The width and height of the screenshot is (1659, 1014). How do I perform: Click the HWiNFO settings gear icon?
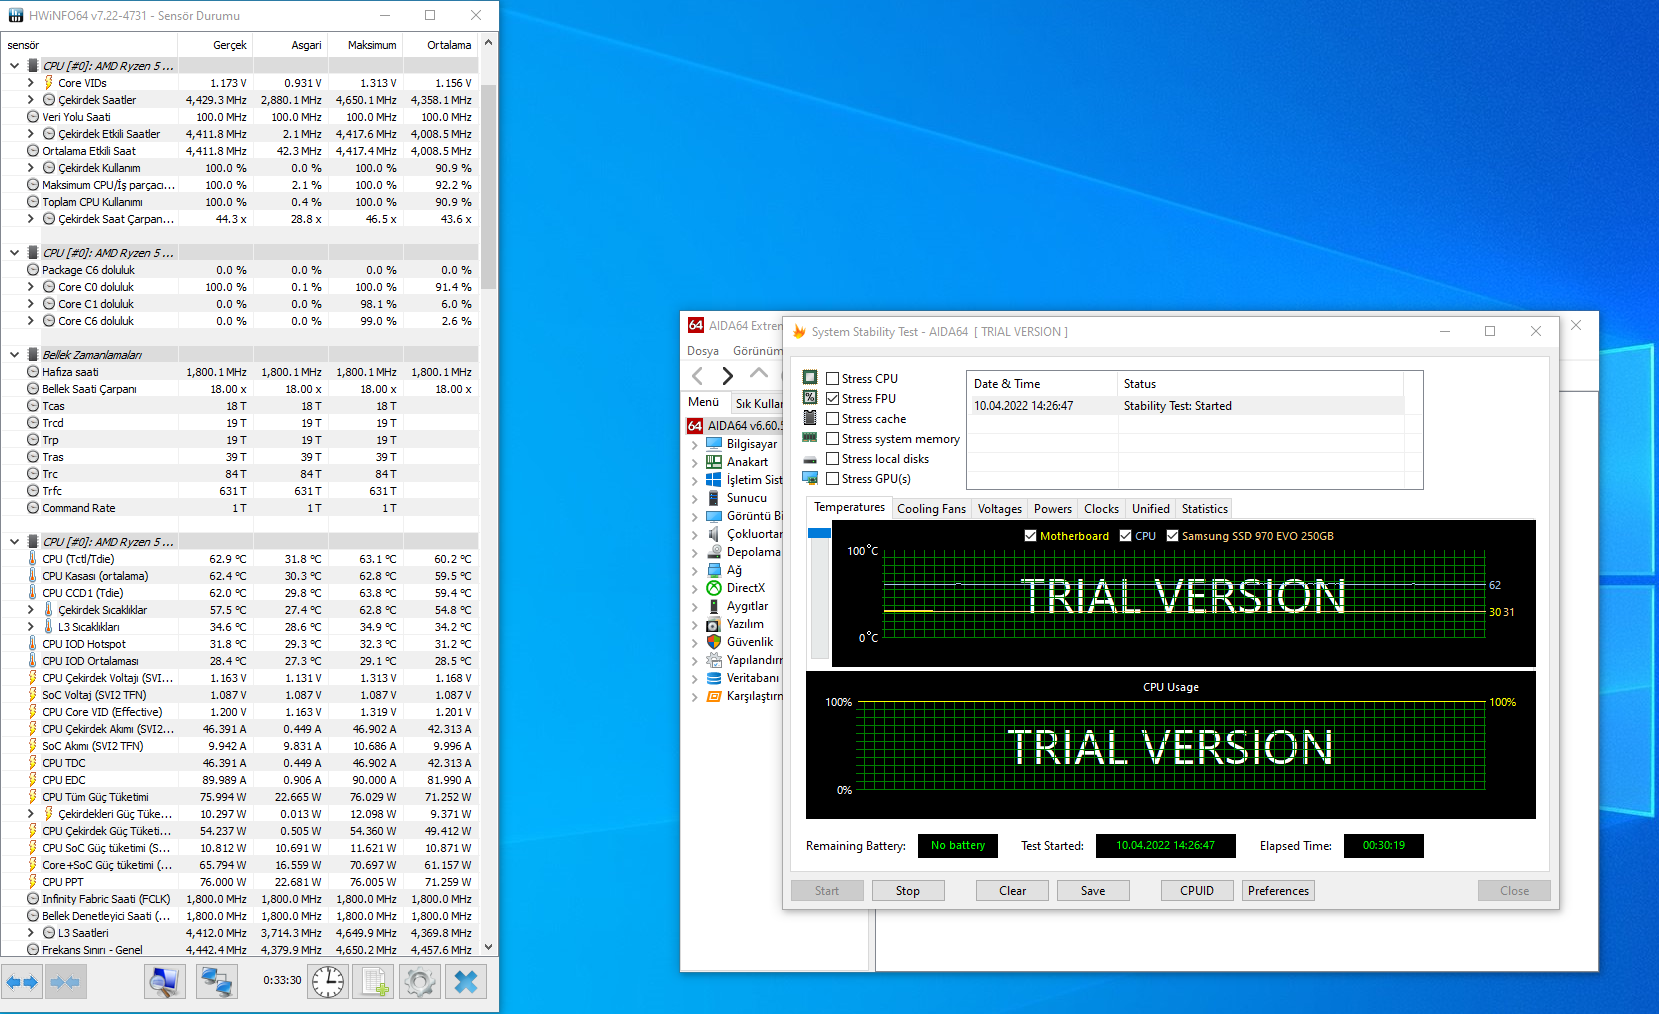coord(419,981)
